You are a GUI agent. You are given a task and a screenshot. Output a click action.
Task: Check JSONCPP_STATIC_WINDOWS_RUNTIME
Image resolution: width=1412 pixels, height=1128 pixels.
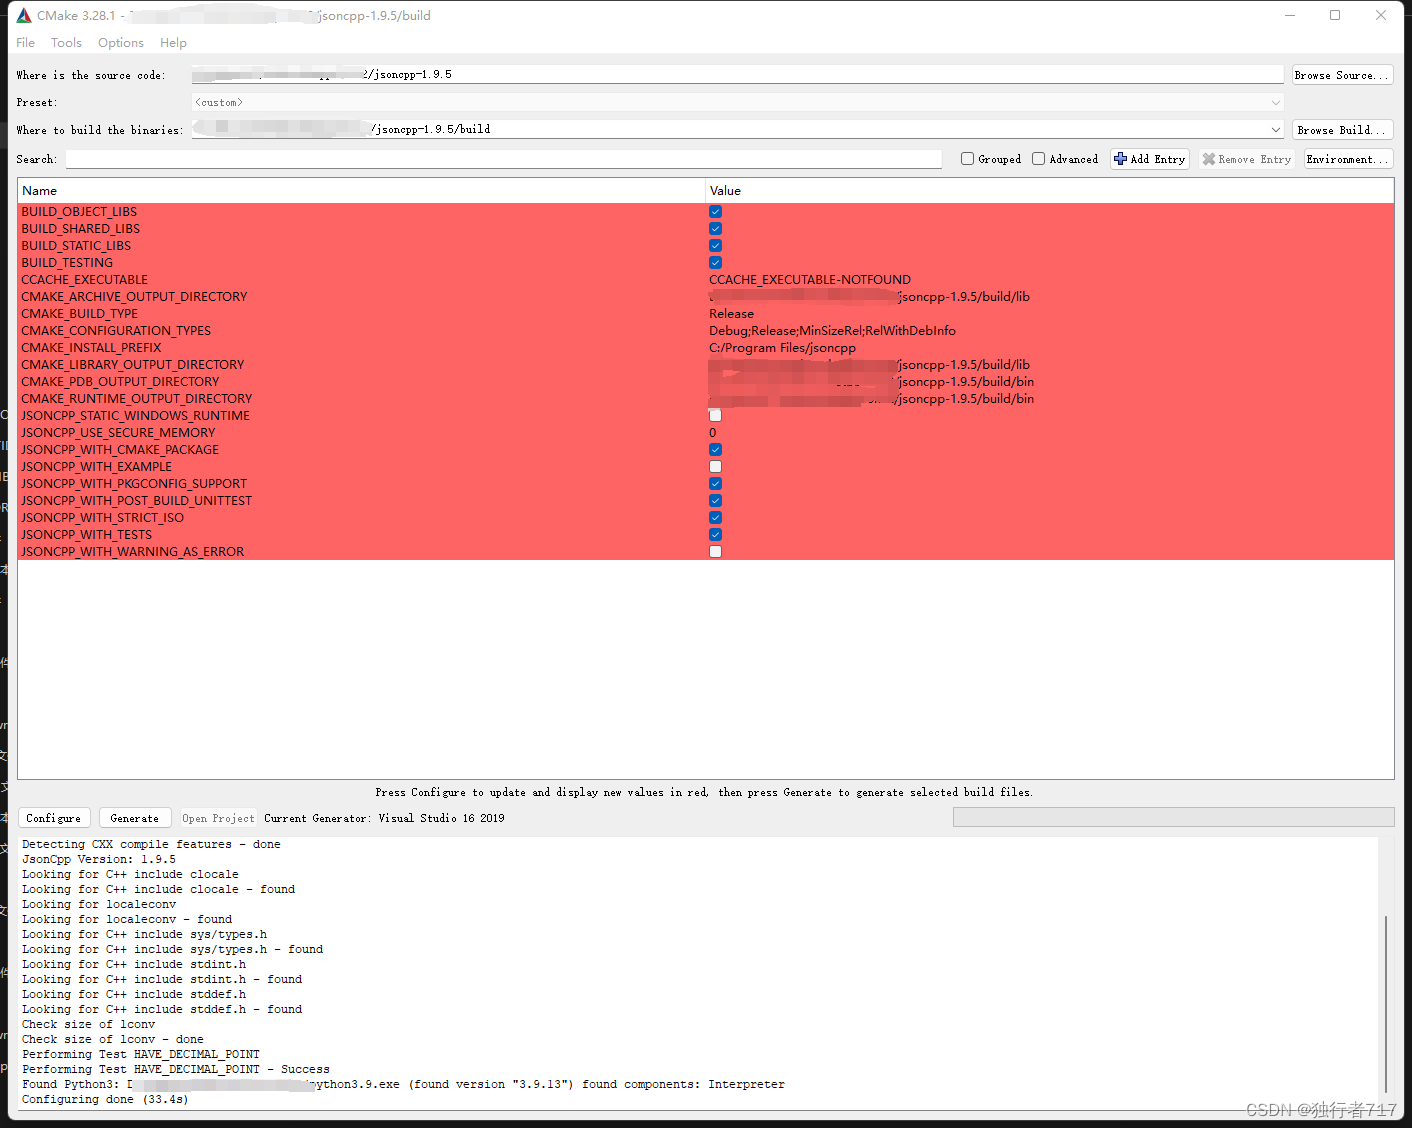point(715,414)
